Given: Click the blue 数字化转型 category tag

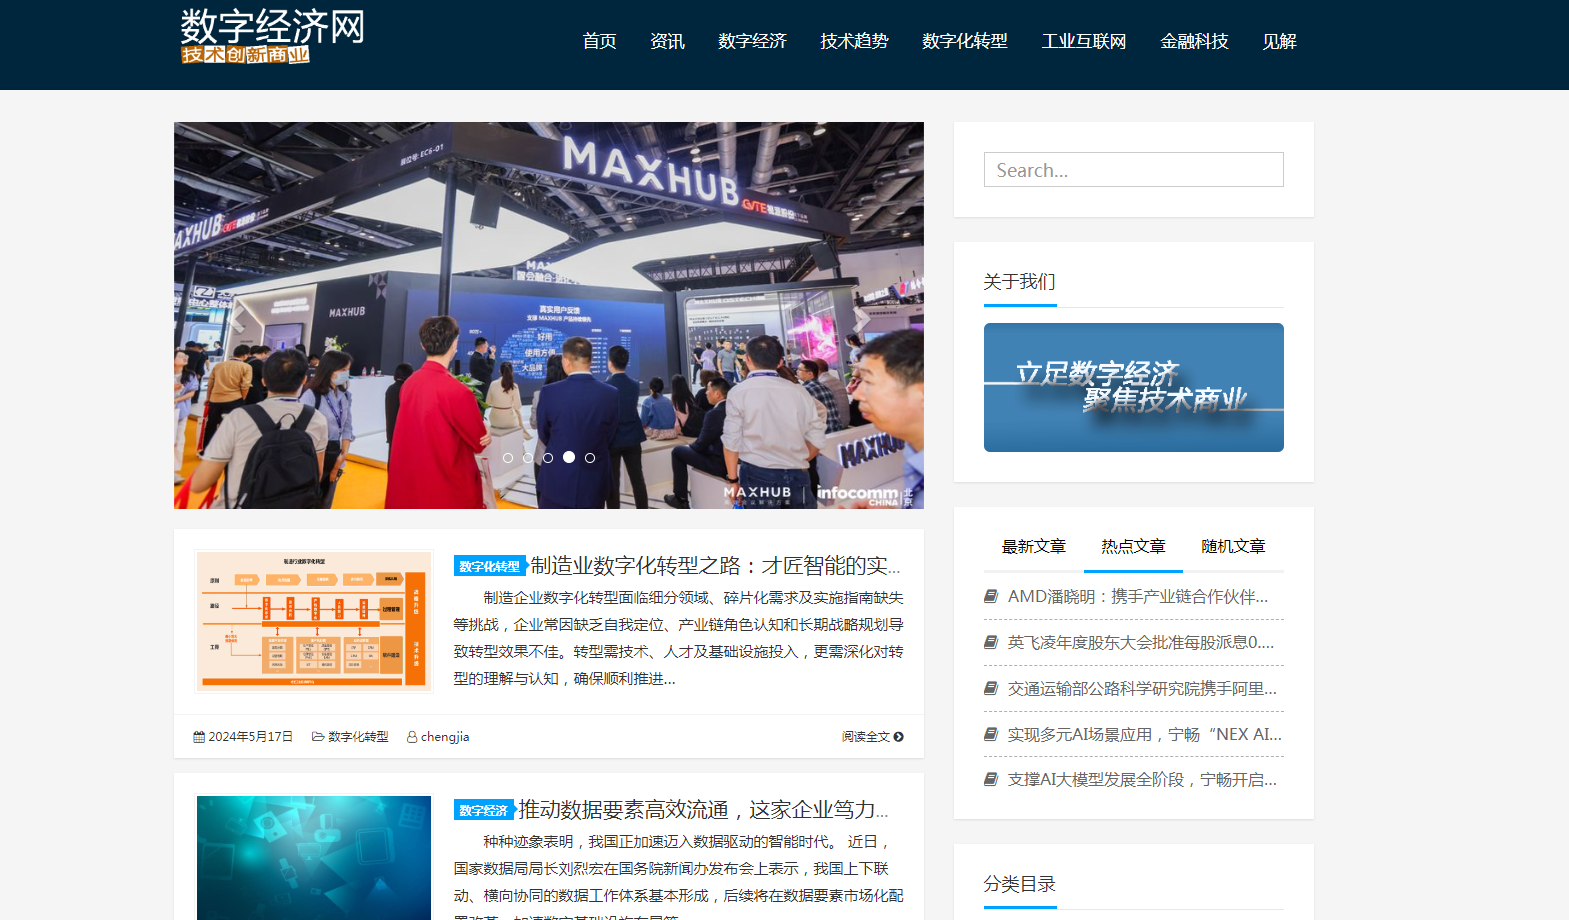Looking at the screenshot, I should pyautogui.click(x=489, y=566).
